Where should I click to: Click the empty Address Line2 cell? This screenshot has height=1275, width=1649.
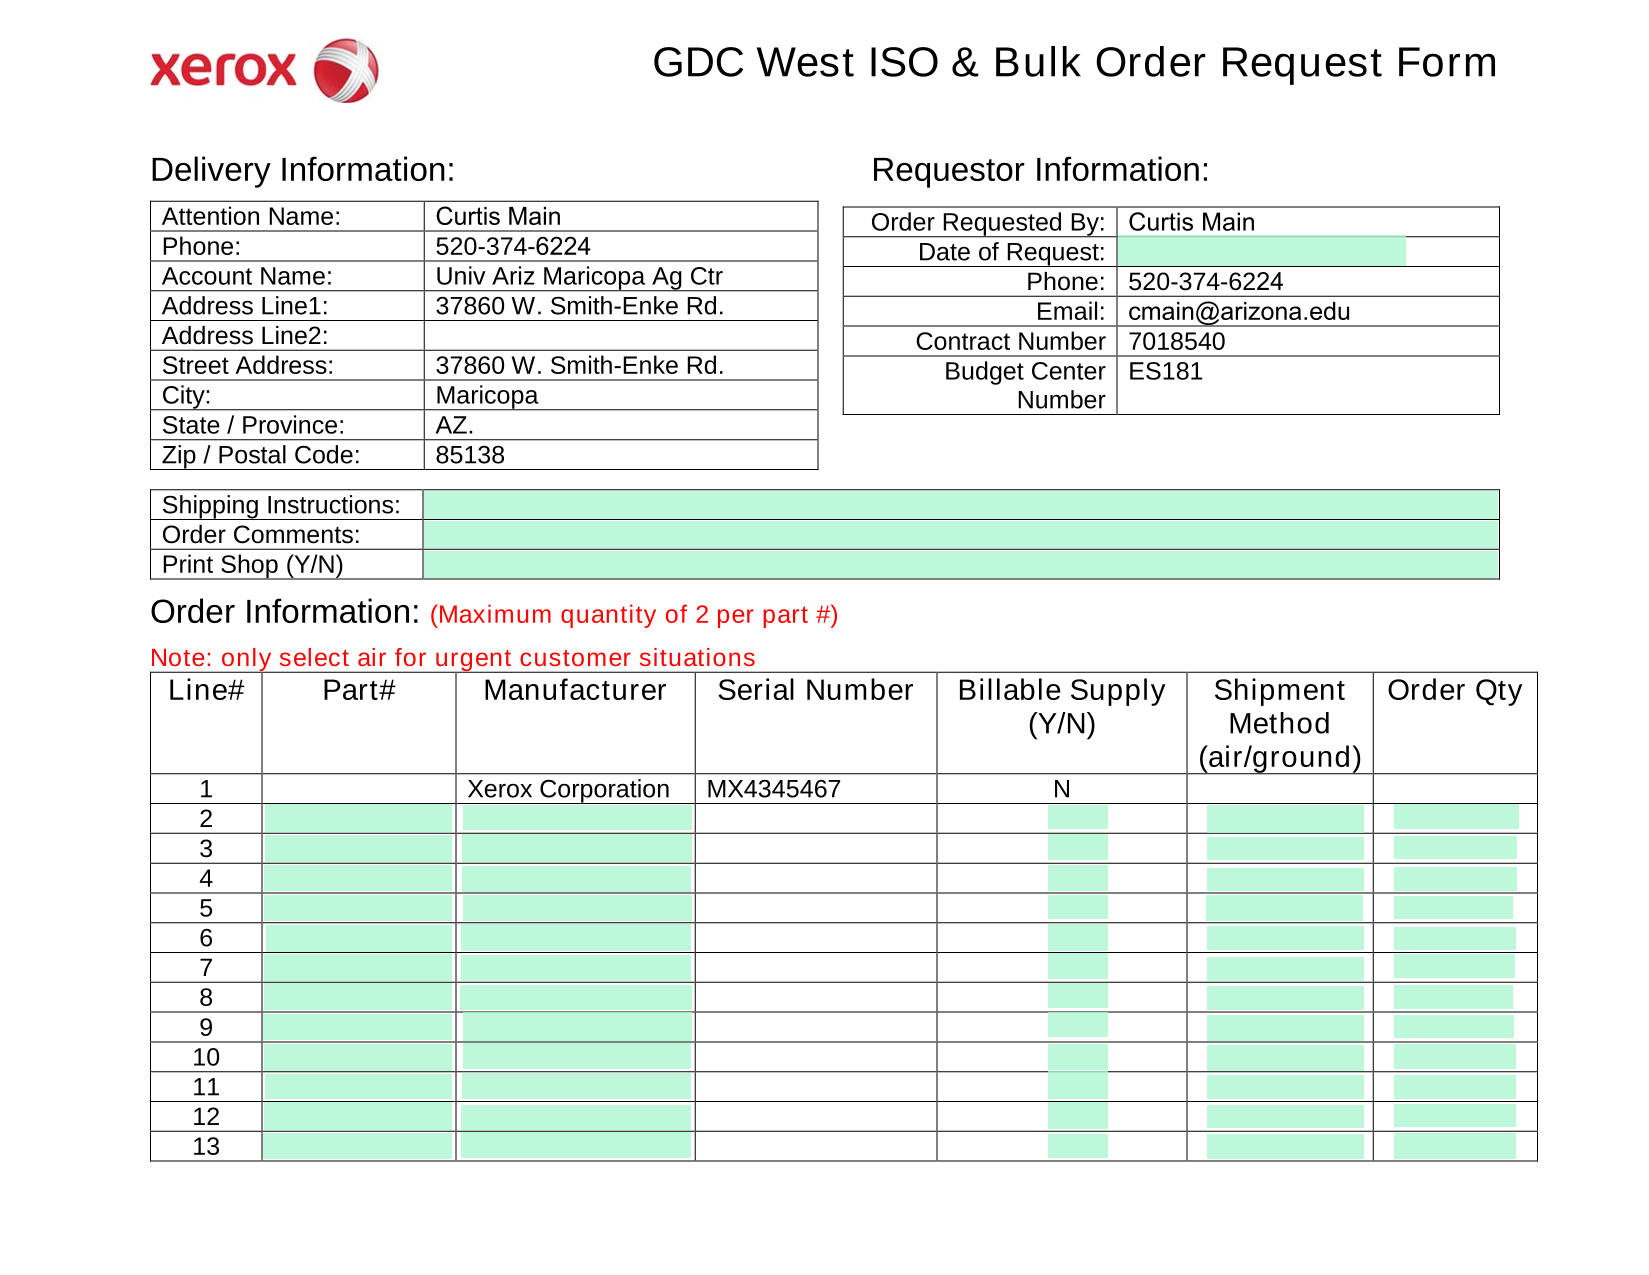[621, 335]
